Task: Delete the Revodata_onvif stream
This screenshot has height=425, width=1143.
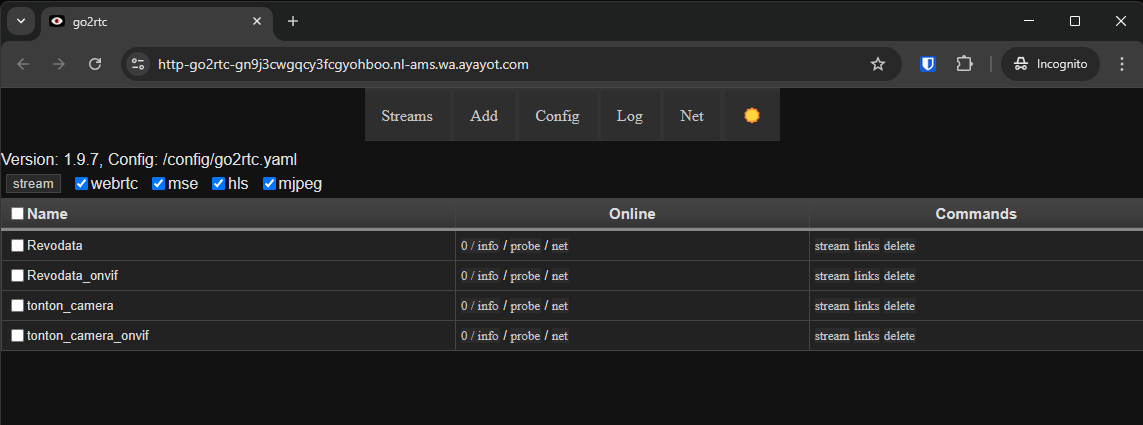Action: [x=899, y=276]
